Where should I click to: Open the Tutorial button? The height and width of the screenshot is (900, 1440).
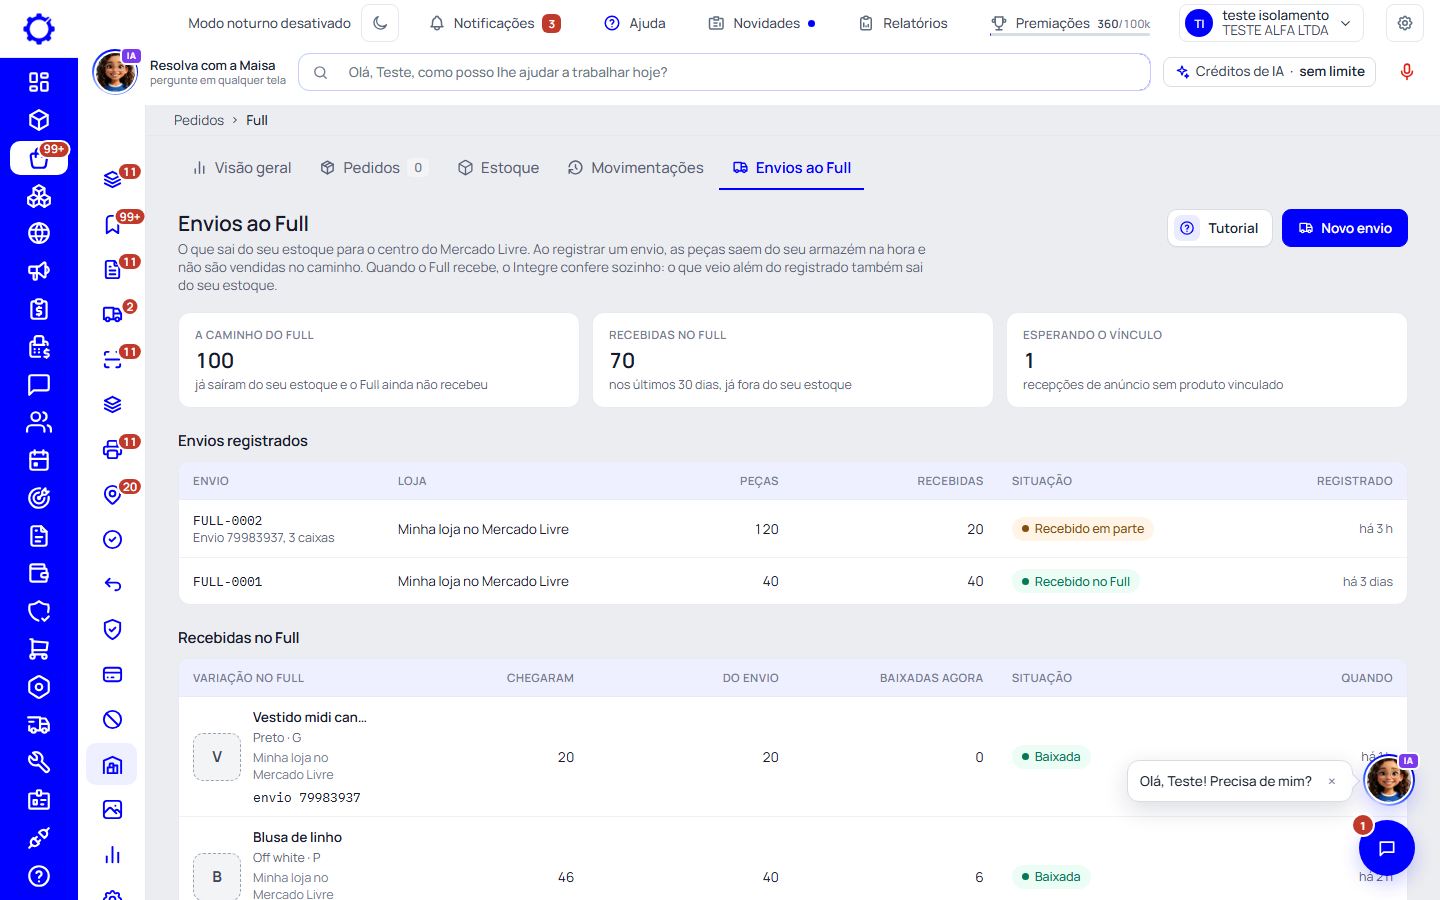click(x=1220, y=228)
